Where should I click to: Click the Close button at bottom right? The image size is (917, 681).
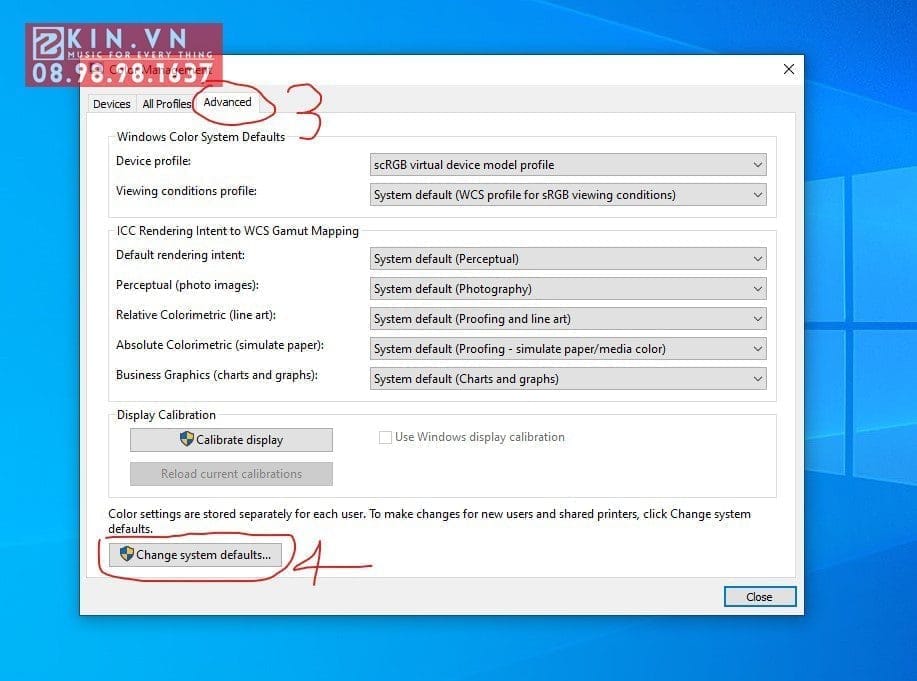pyautogui.click(x=759, y=596)
